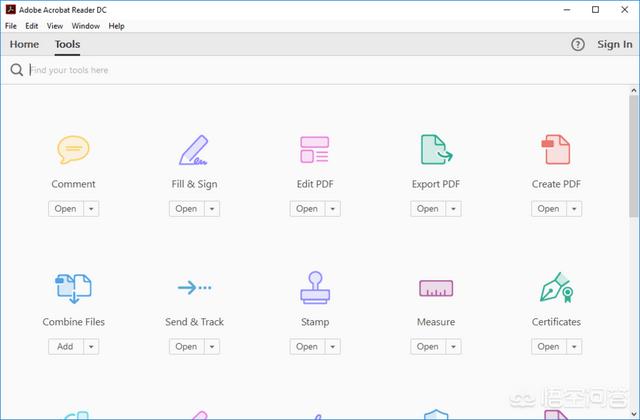The width and height of the screenshot is (640, 420).
Task: Click the Stamp label text
Action: pyautogui.click(x=315, y=322)
